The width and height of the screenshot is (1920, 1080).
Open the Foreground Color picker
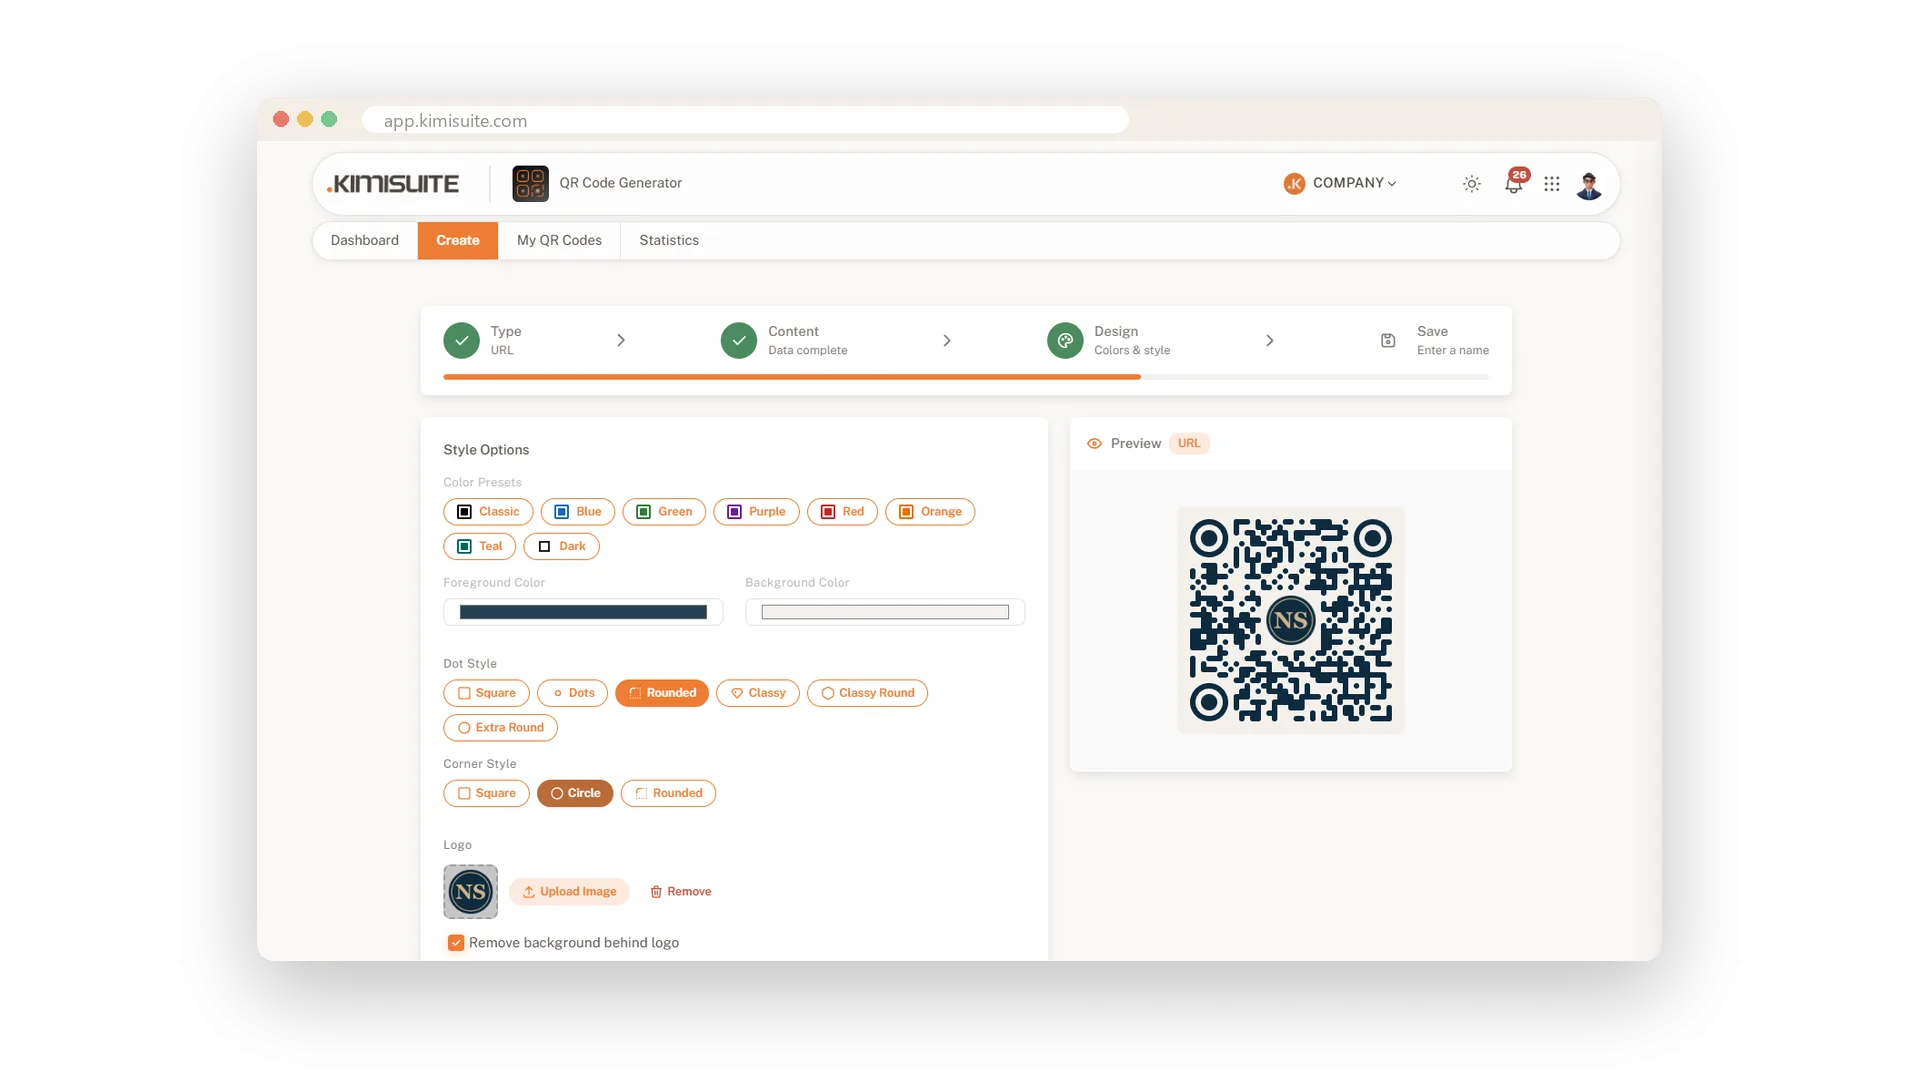[x=583, y=612]
